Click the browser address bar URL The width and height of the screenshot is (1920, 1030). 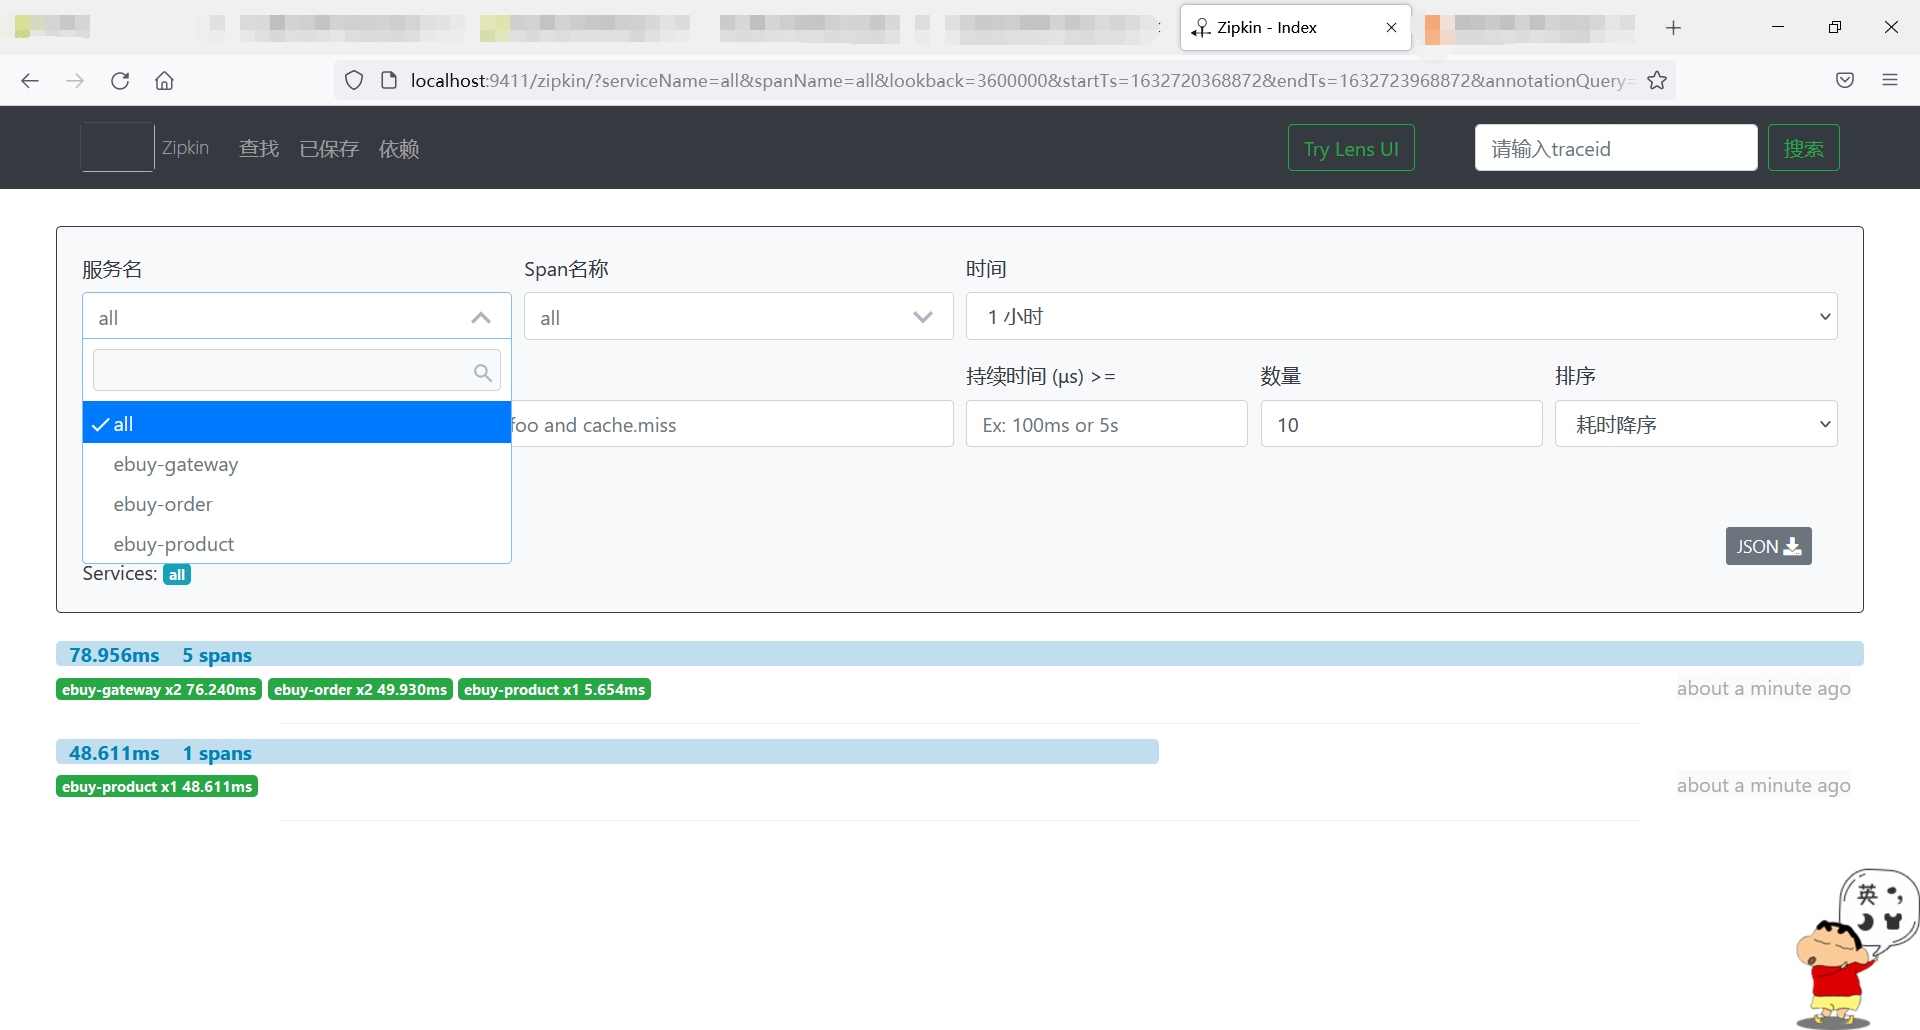1020,80
